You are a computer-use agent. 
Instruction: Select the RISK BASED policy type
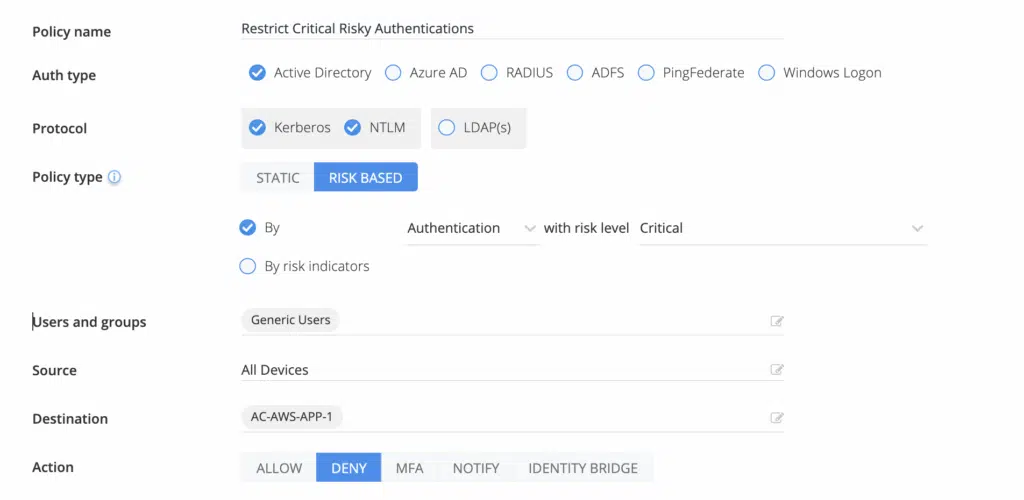click(x=365, y=178)
